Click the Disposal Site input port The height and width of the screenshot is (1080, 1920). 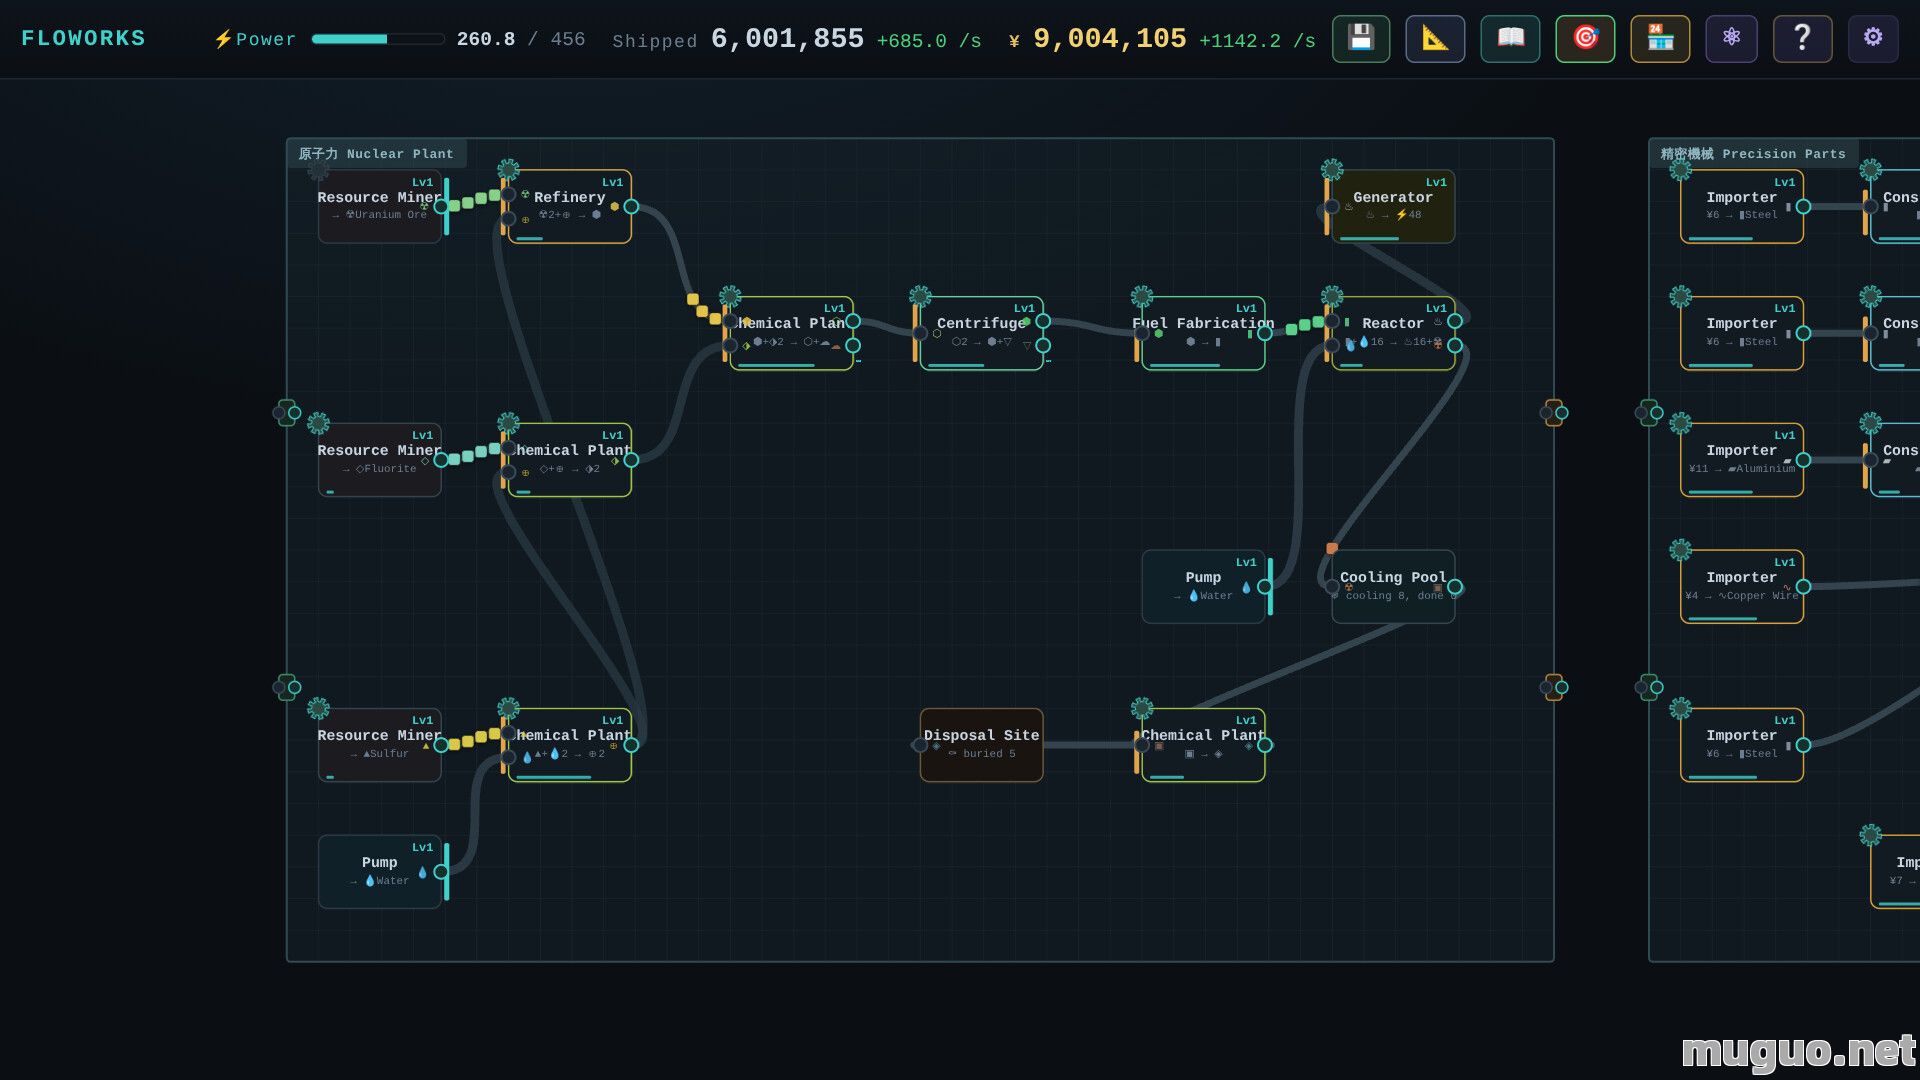[920, 745]
